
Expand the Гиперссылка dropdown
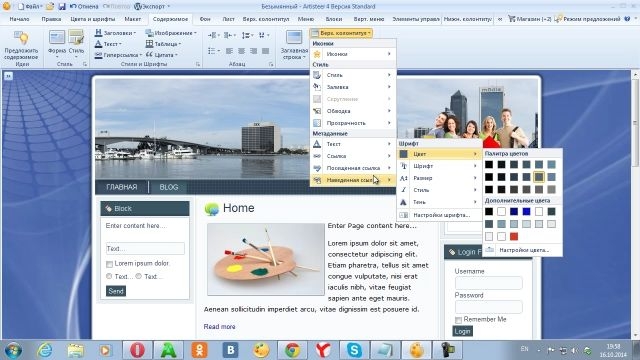(x=118, y=55)
